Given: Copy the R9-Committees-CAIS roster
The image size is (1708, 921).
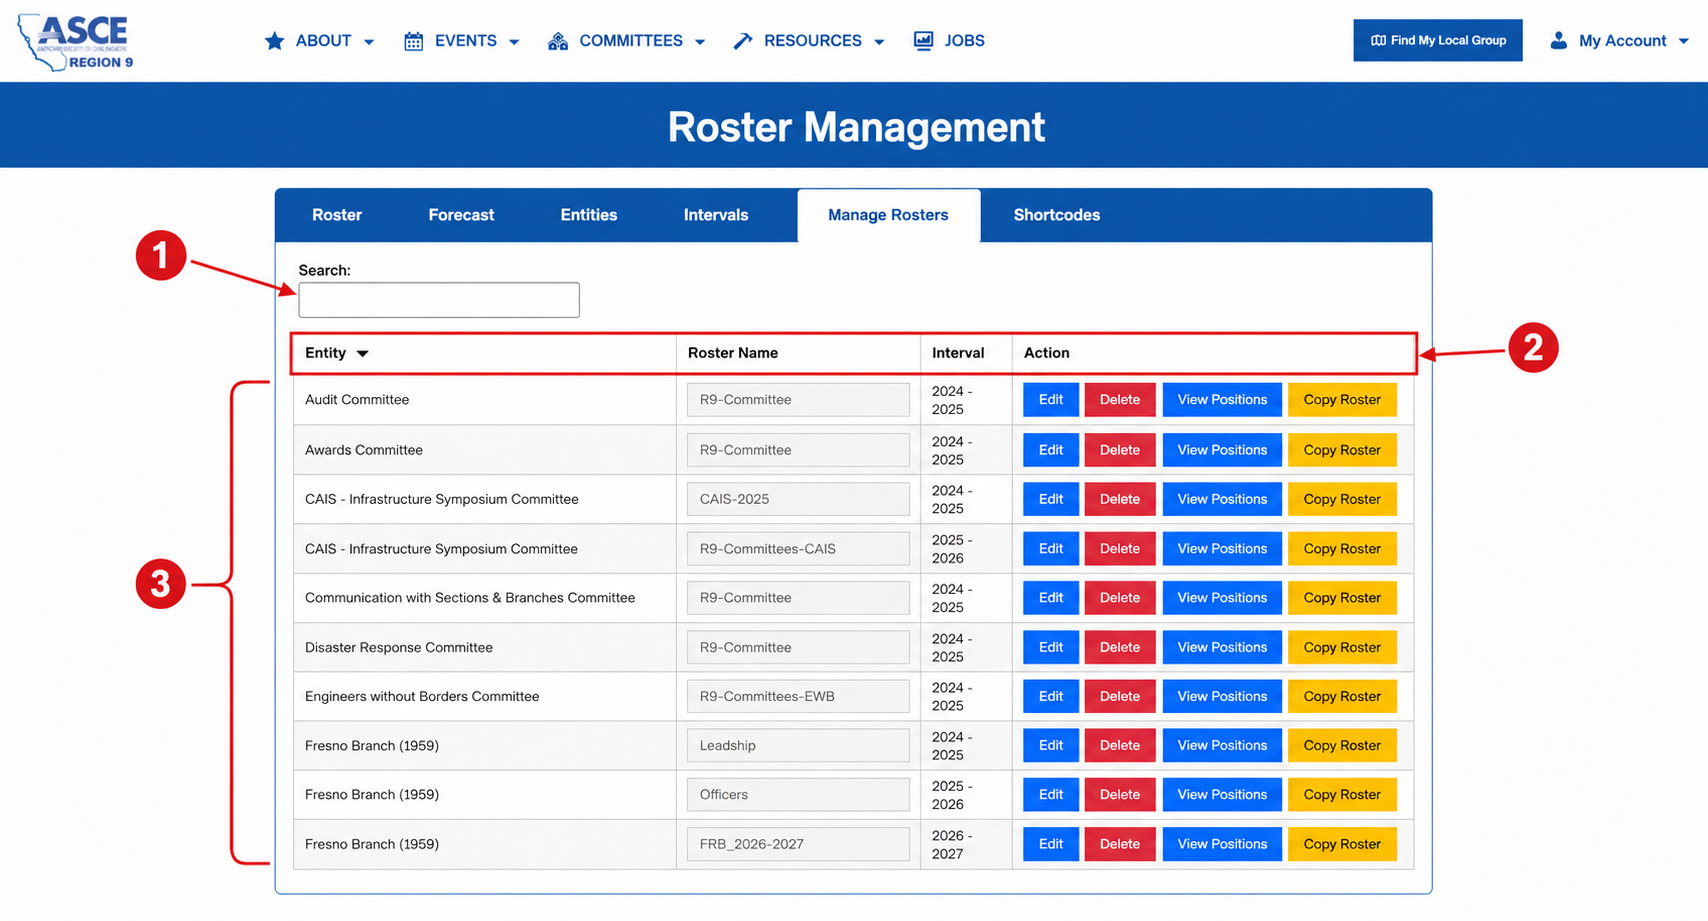Looking at the screenshot, I should coord(1342,549).
